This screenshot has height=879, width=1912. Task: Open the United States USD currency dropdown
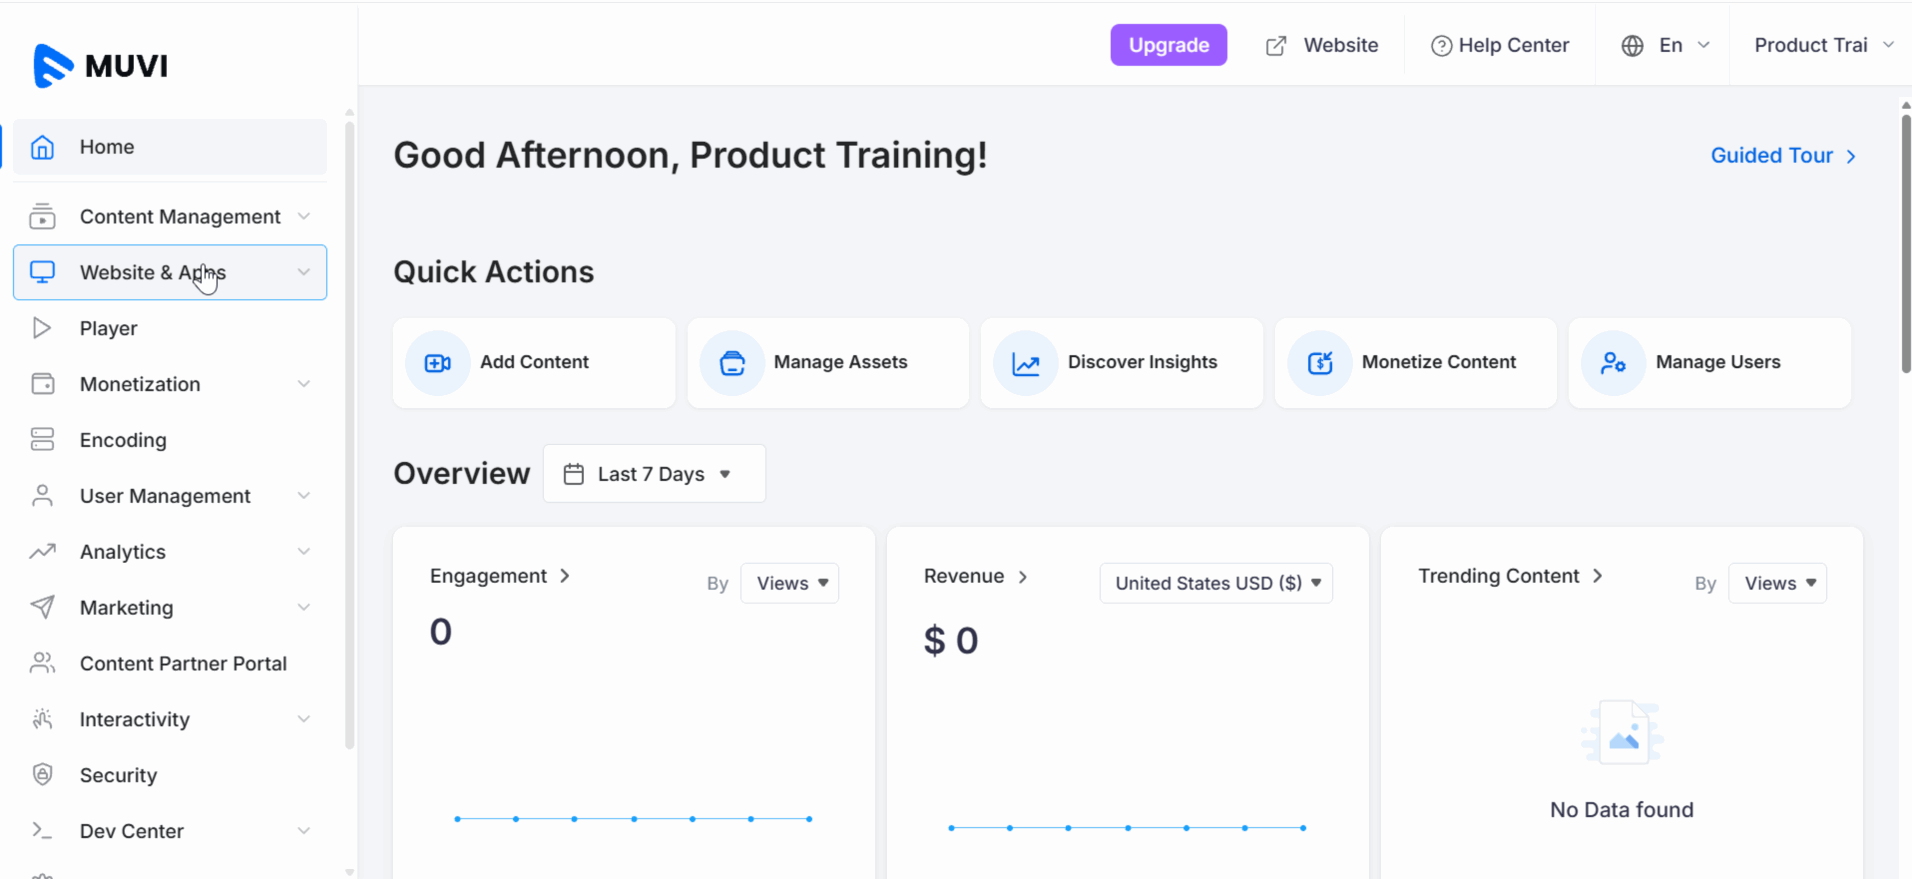[1216, 583]
